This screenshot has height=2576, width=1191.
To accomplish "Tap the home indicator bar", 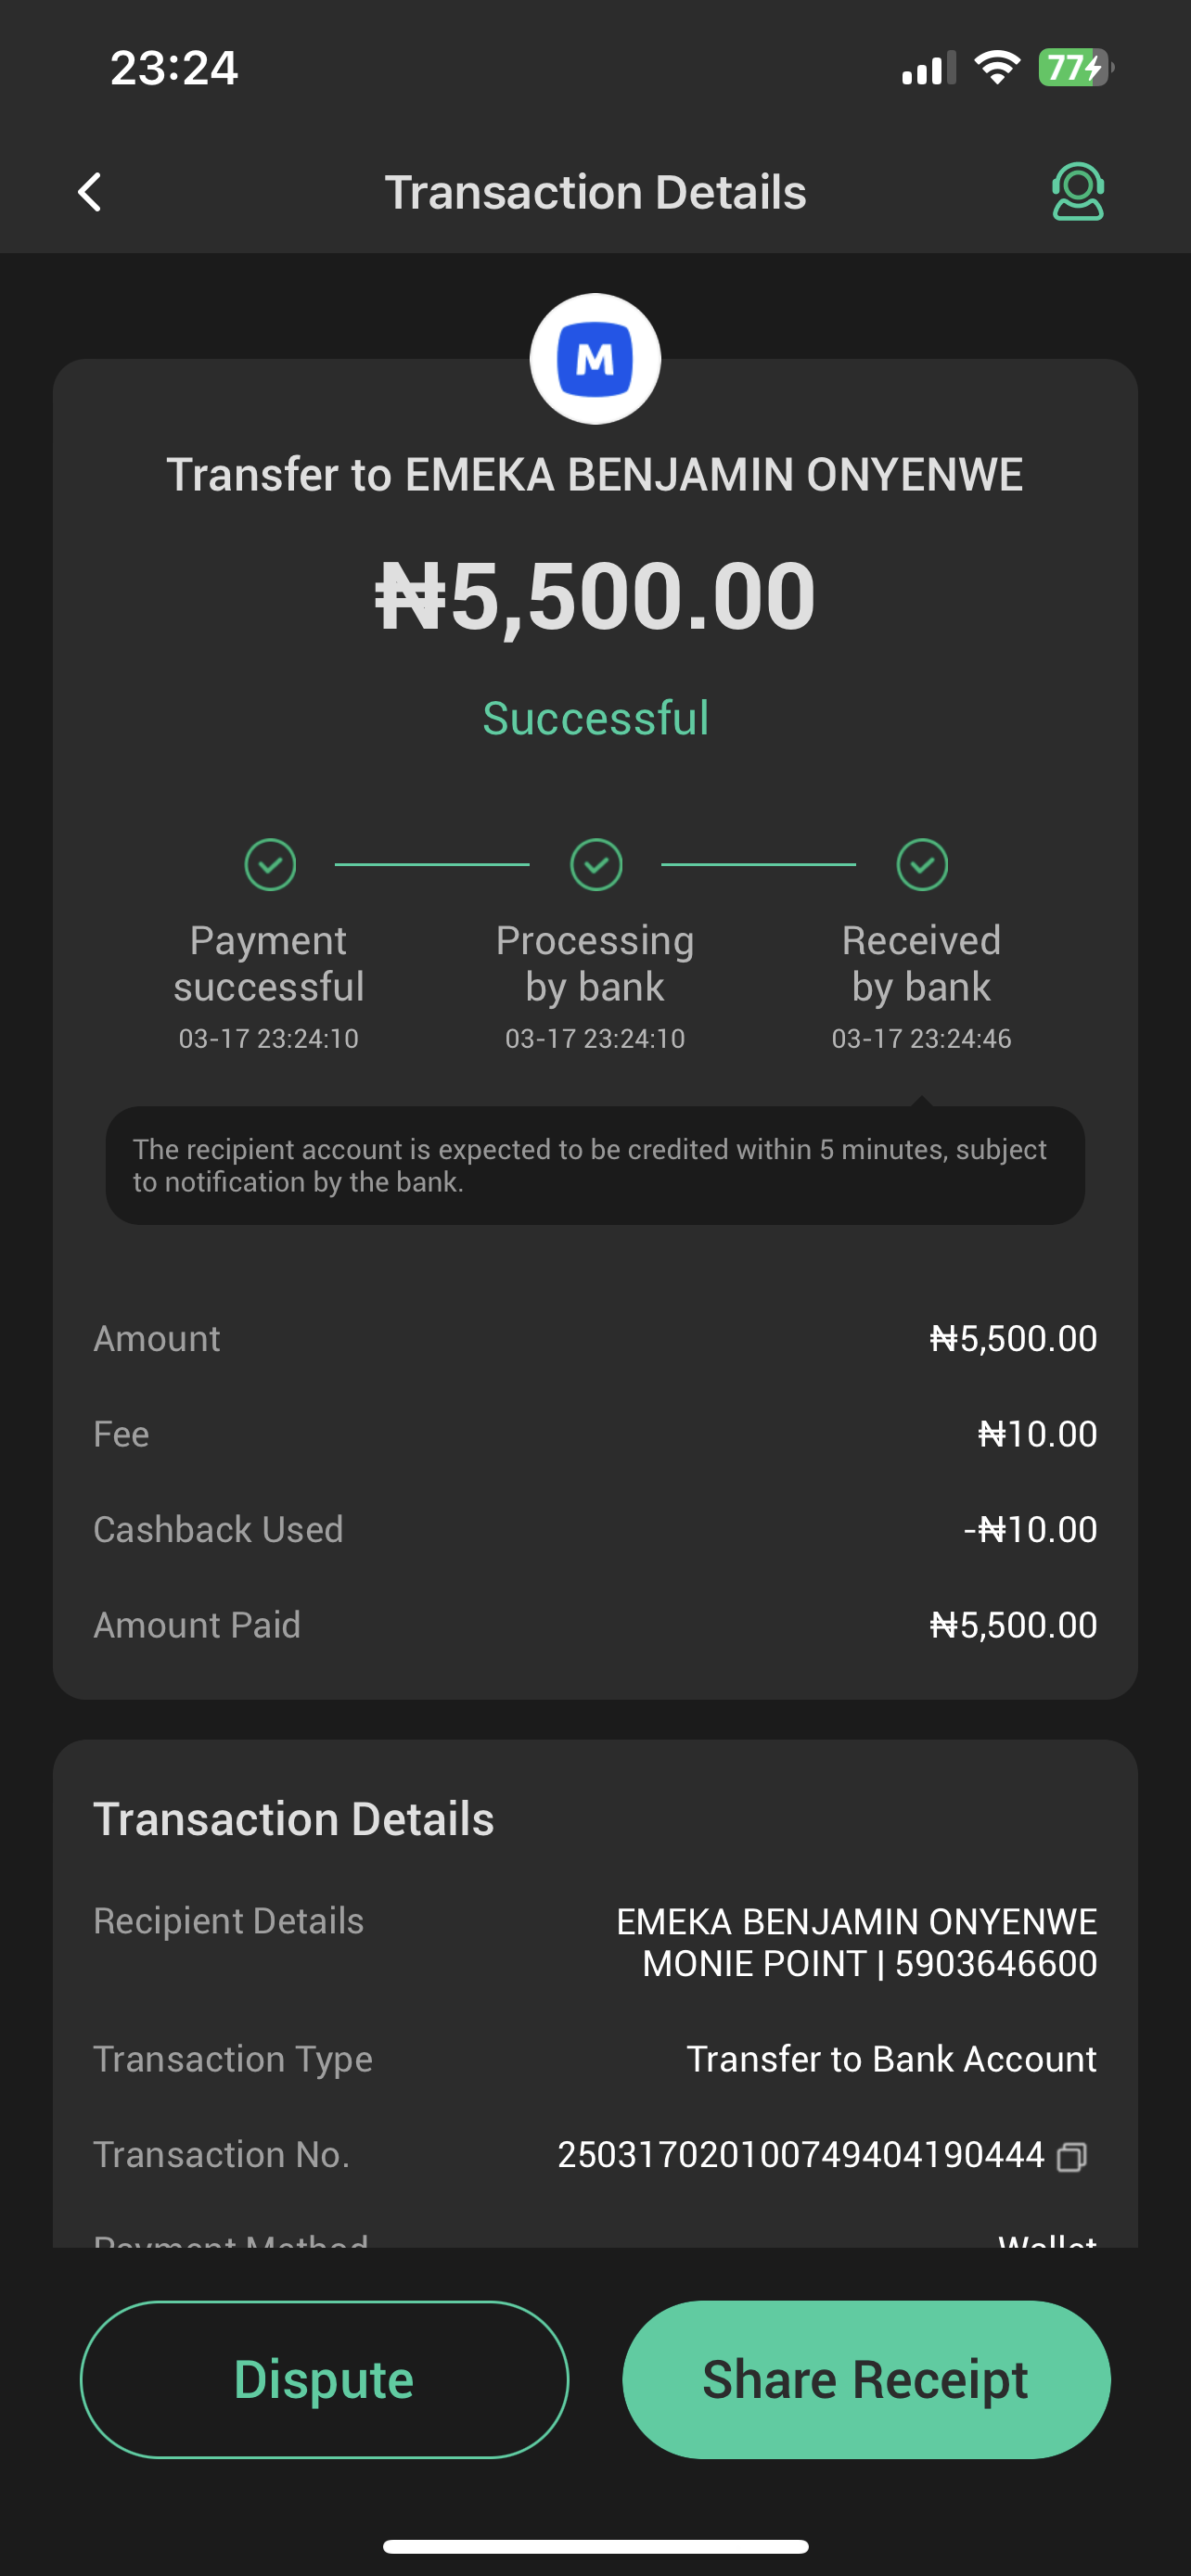I will (596, 2546).
